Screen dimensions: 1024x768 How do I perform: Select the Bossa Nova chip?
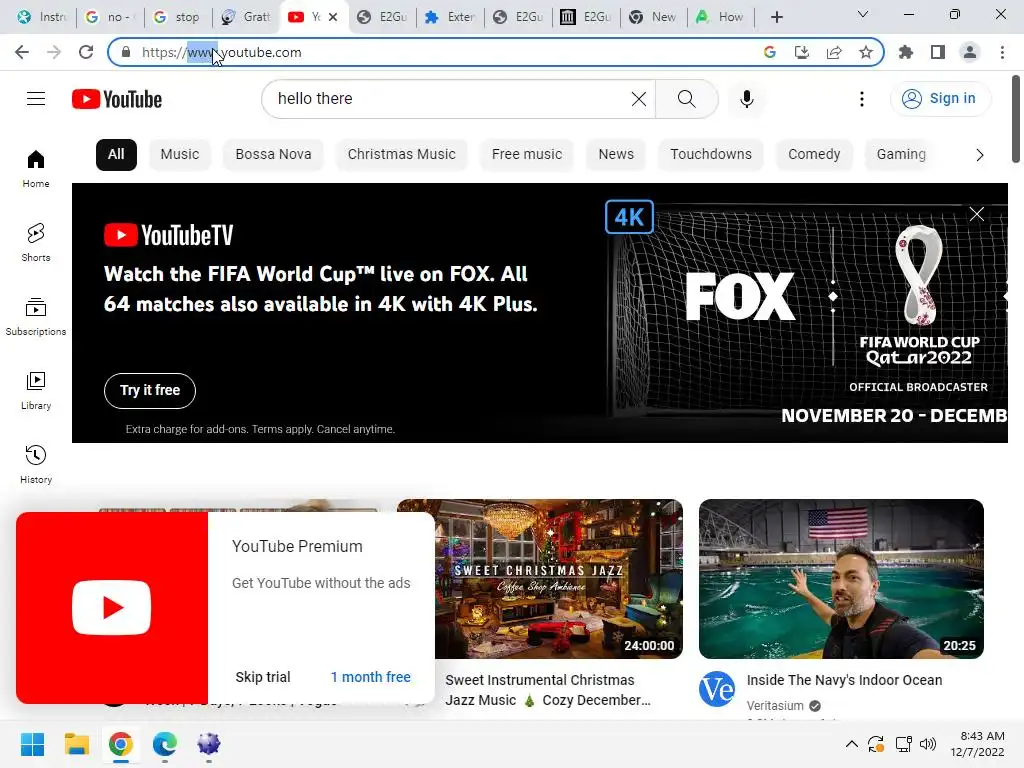point(273,155)
